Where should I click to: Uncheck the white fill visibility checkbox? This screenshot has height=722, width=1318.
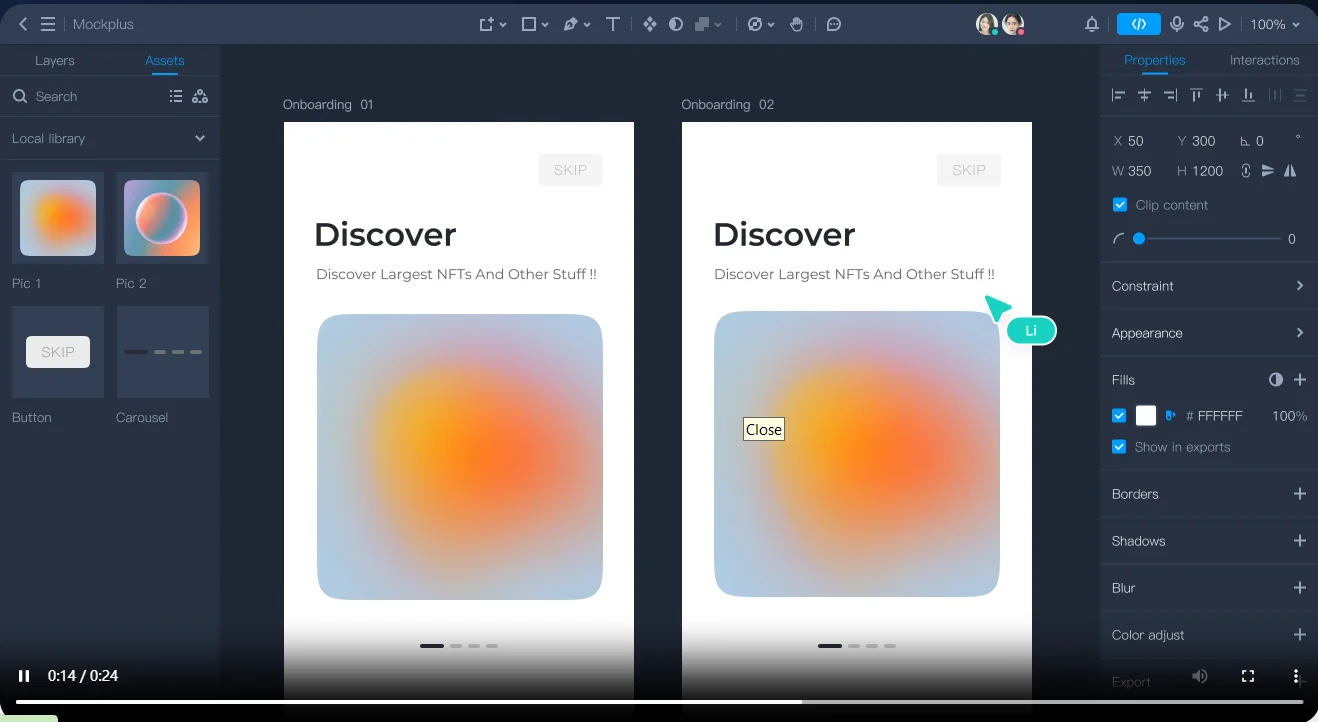point(1119,415)
